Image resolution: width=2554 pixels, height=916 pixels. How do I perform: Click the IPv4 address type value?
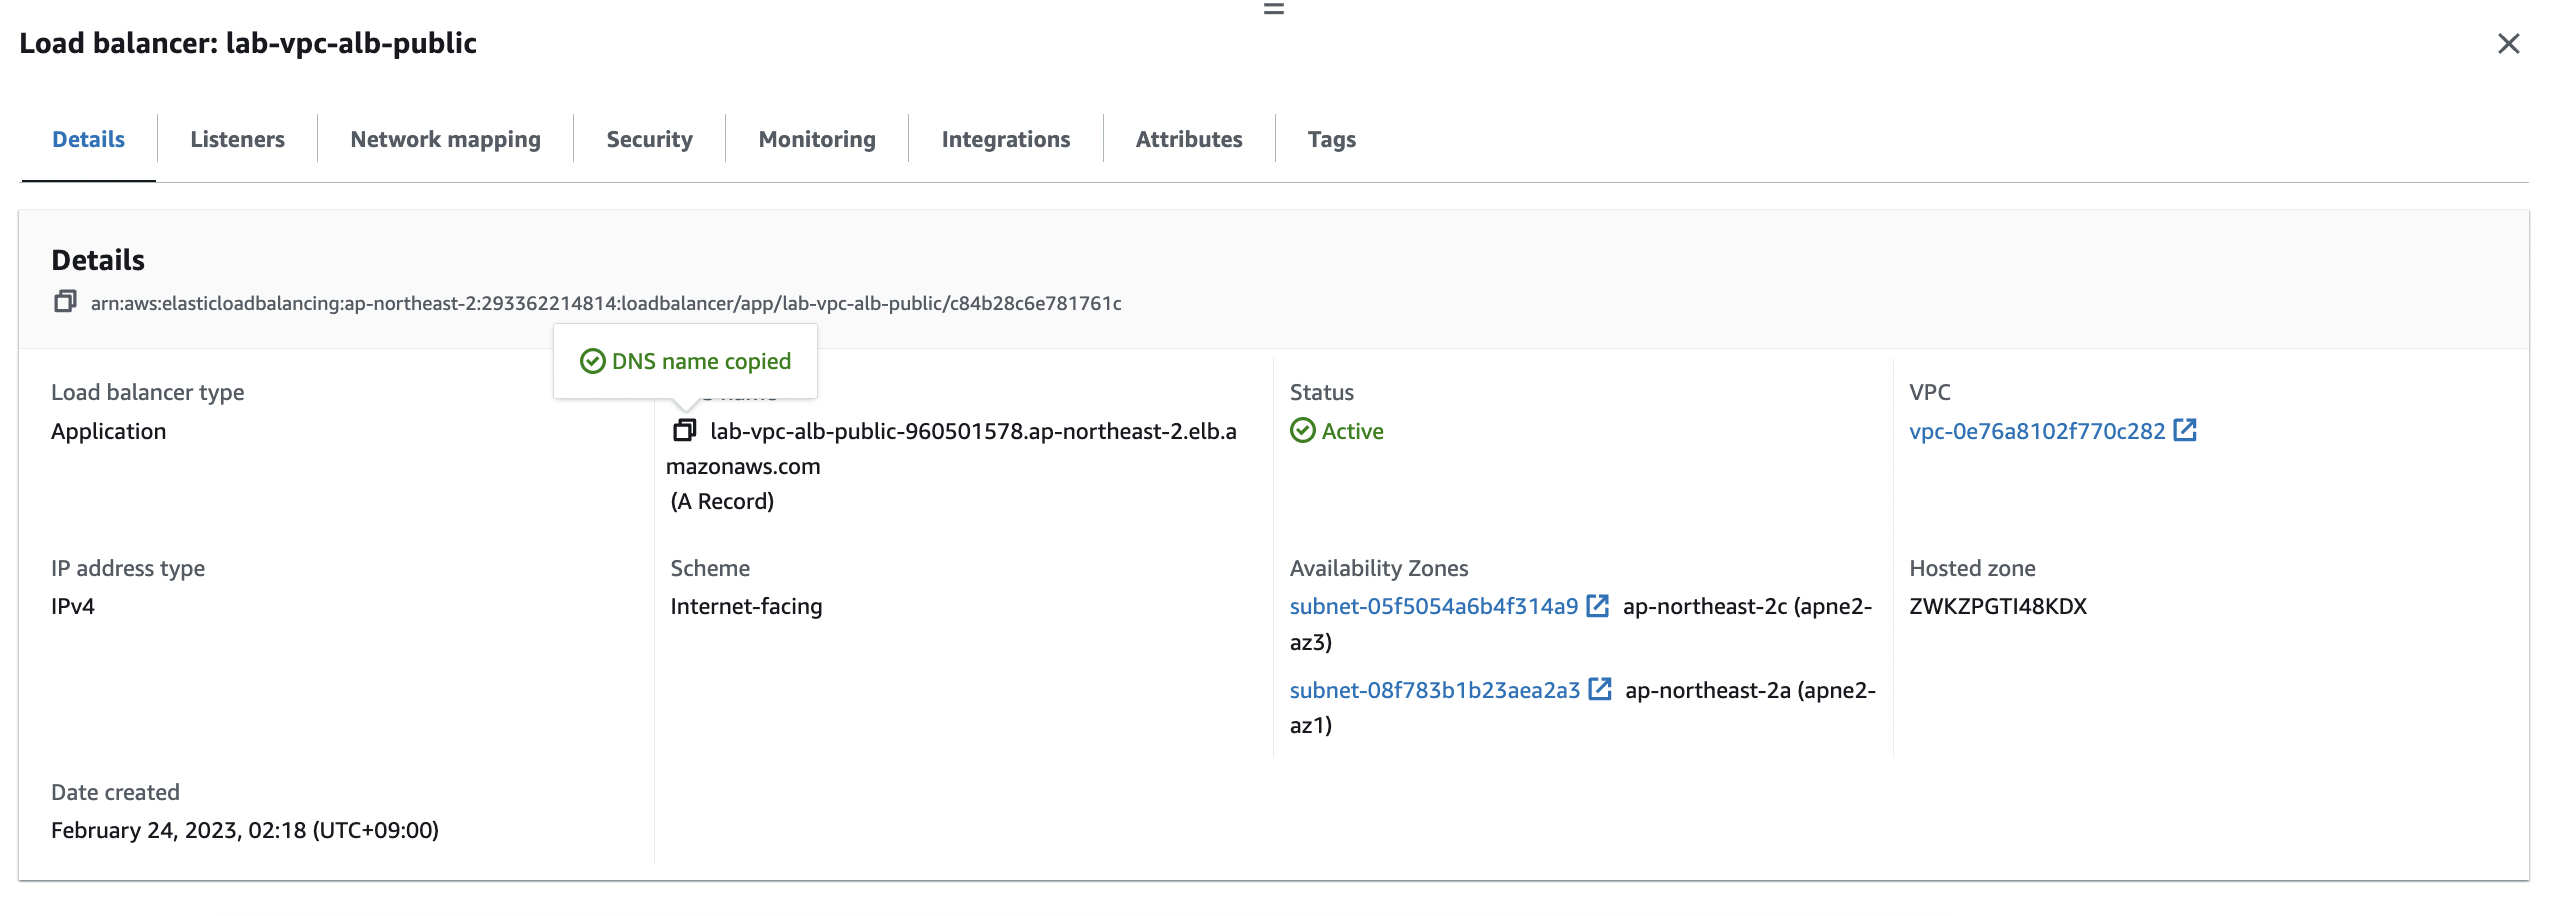click(x=72, y=606)
